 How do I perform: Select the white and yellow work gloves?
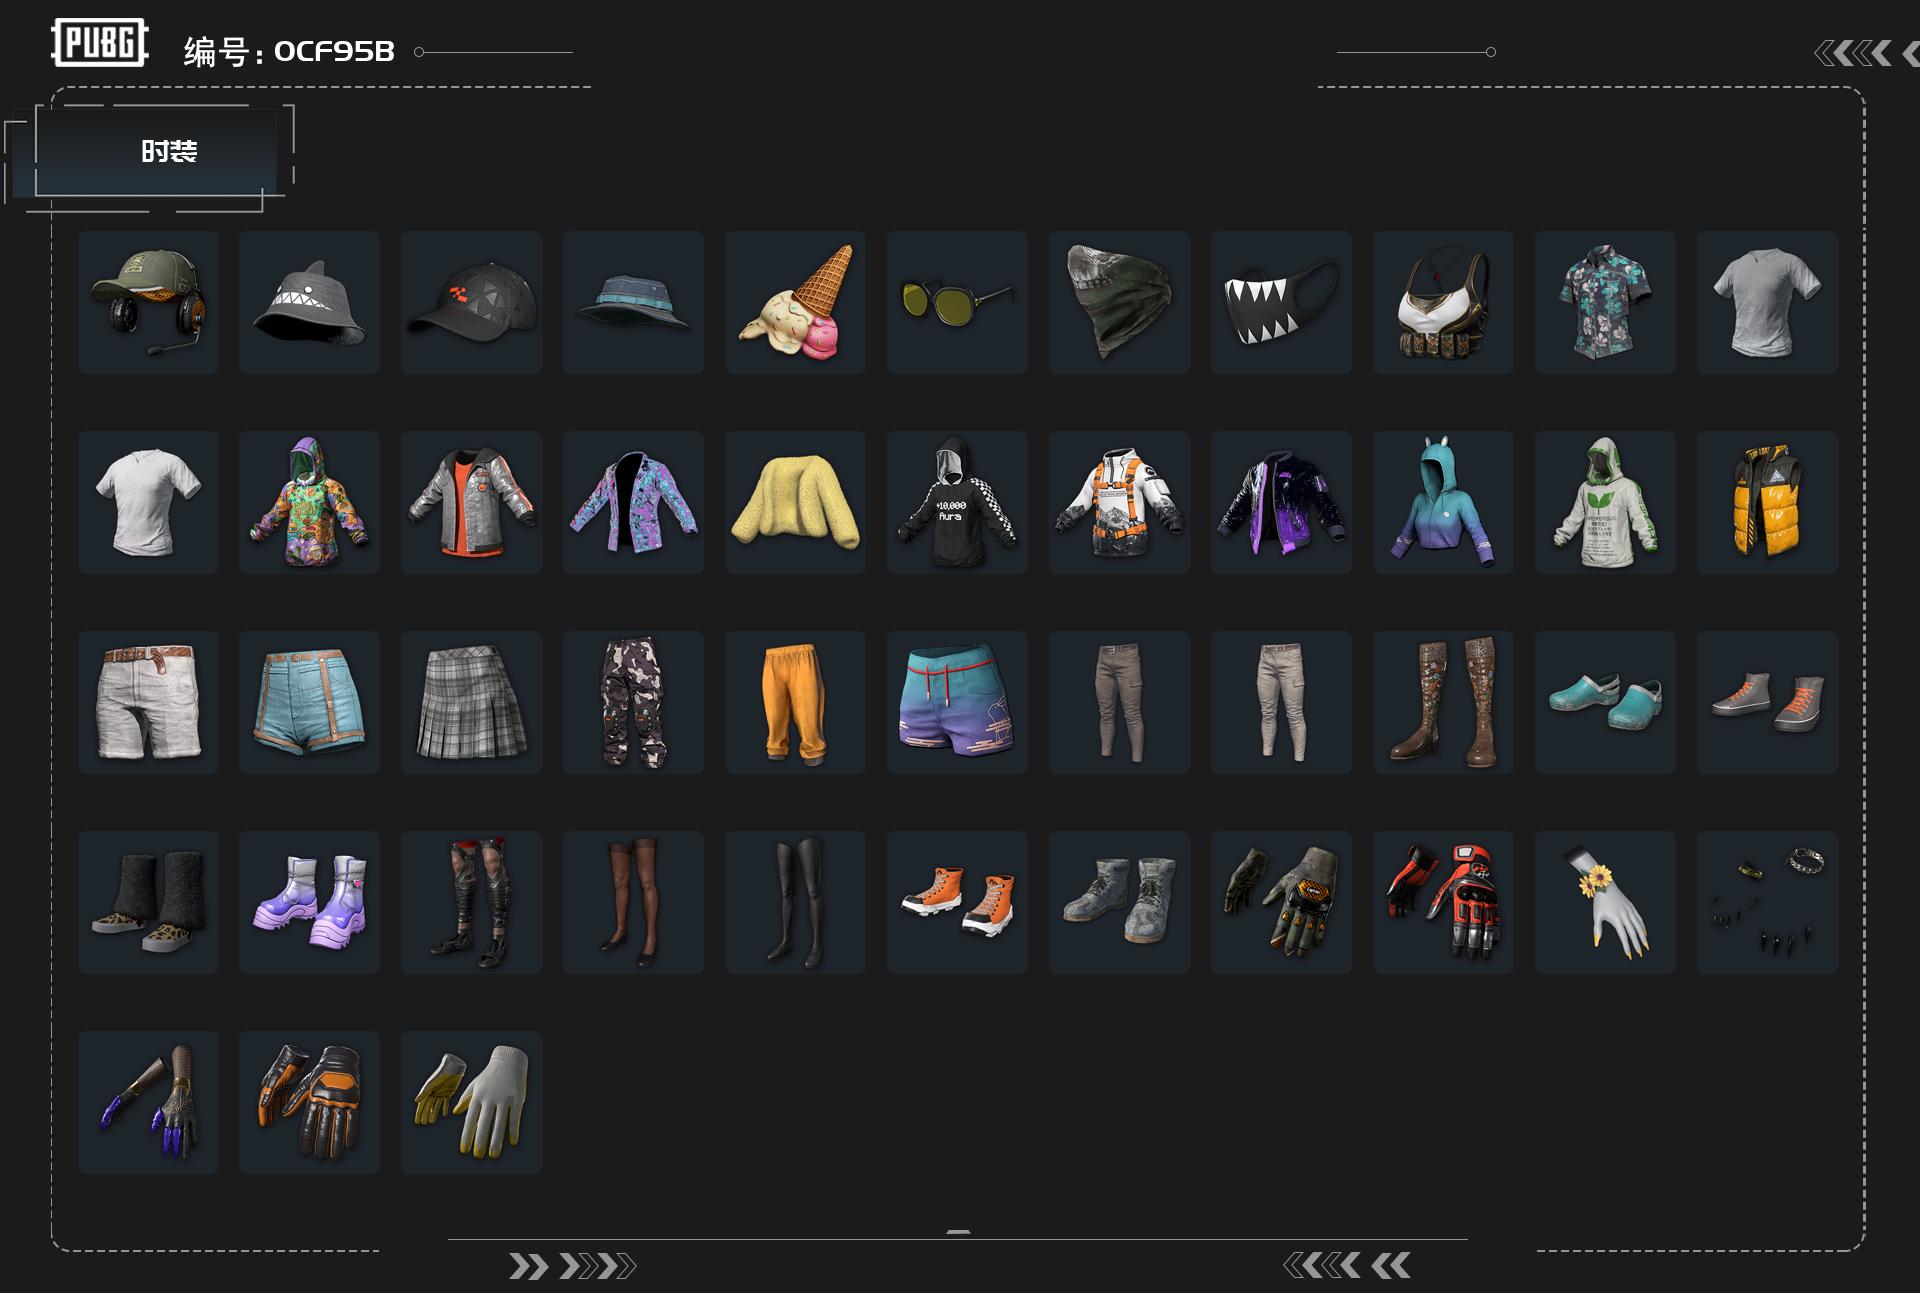pos(471,1102)
